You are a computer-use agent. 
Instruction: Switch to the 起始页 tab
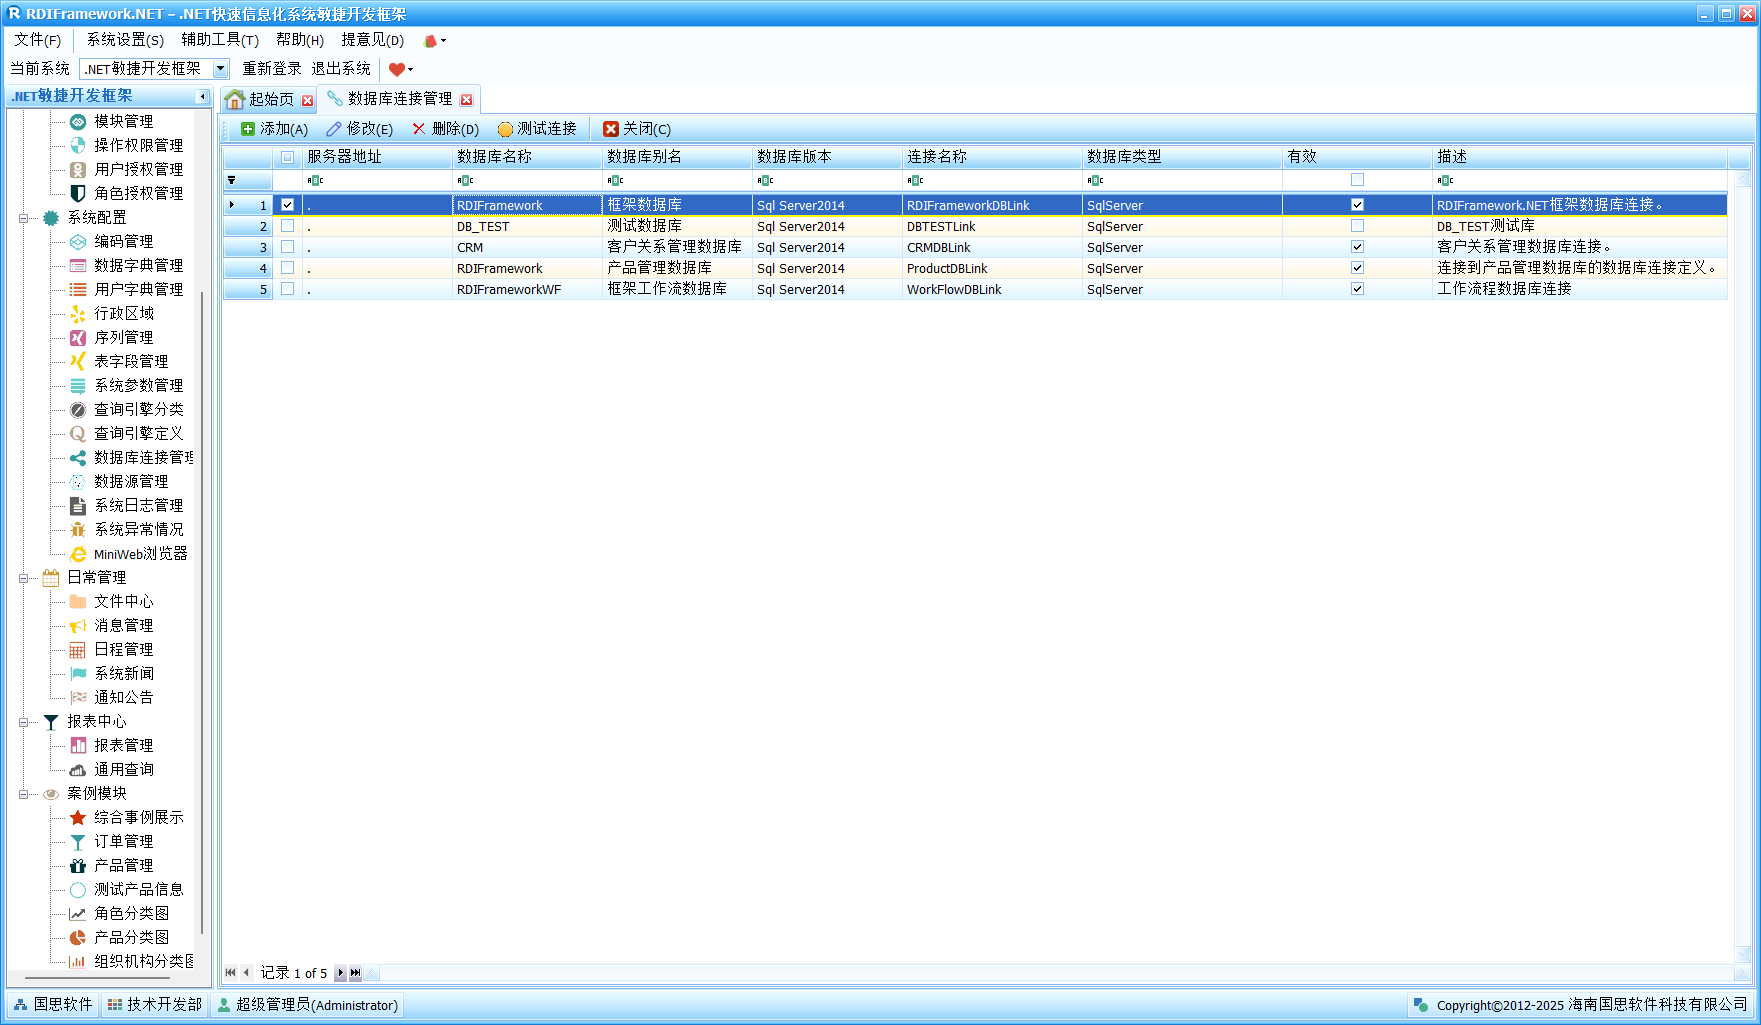pyautogui.click(x=270, y=99)
